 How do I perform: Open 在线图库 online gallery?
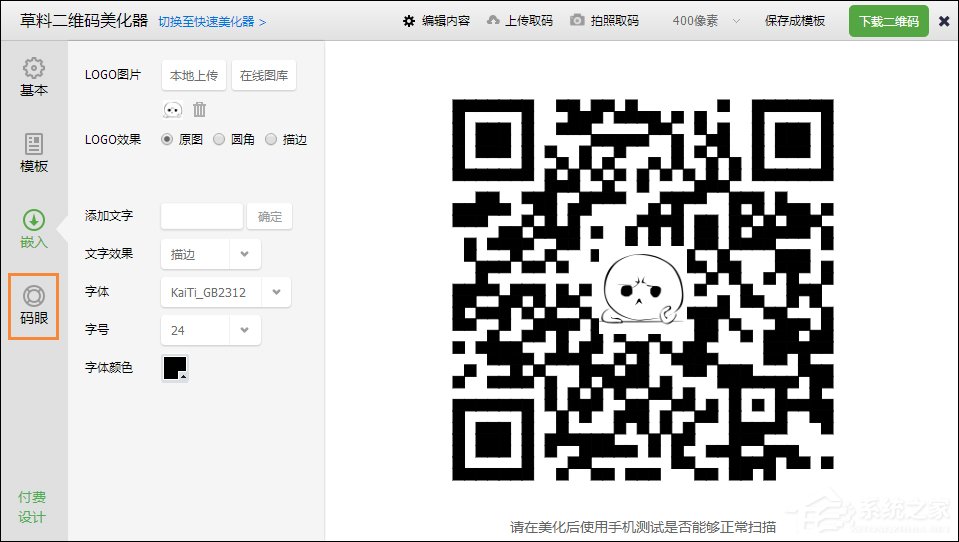point(264,75)
